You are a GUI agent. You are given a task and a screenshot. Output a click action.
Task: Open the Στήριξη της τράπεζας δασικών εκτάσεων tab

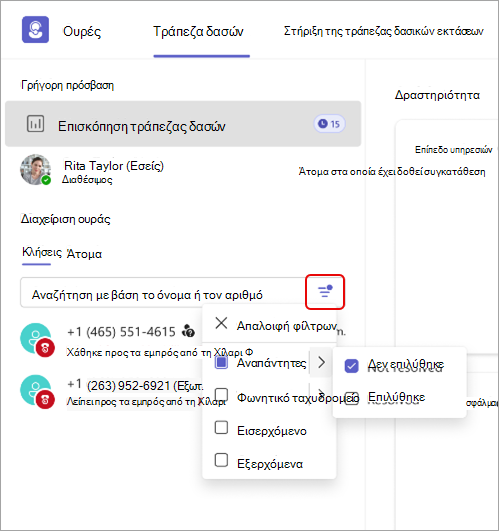[x=384, y=31]
